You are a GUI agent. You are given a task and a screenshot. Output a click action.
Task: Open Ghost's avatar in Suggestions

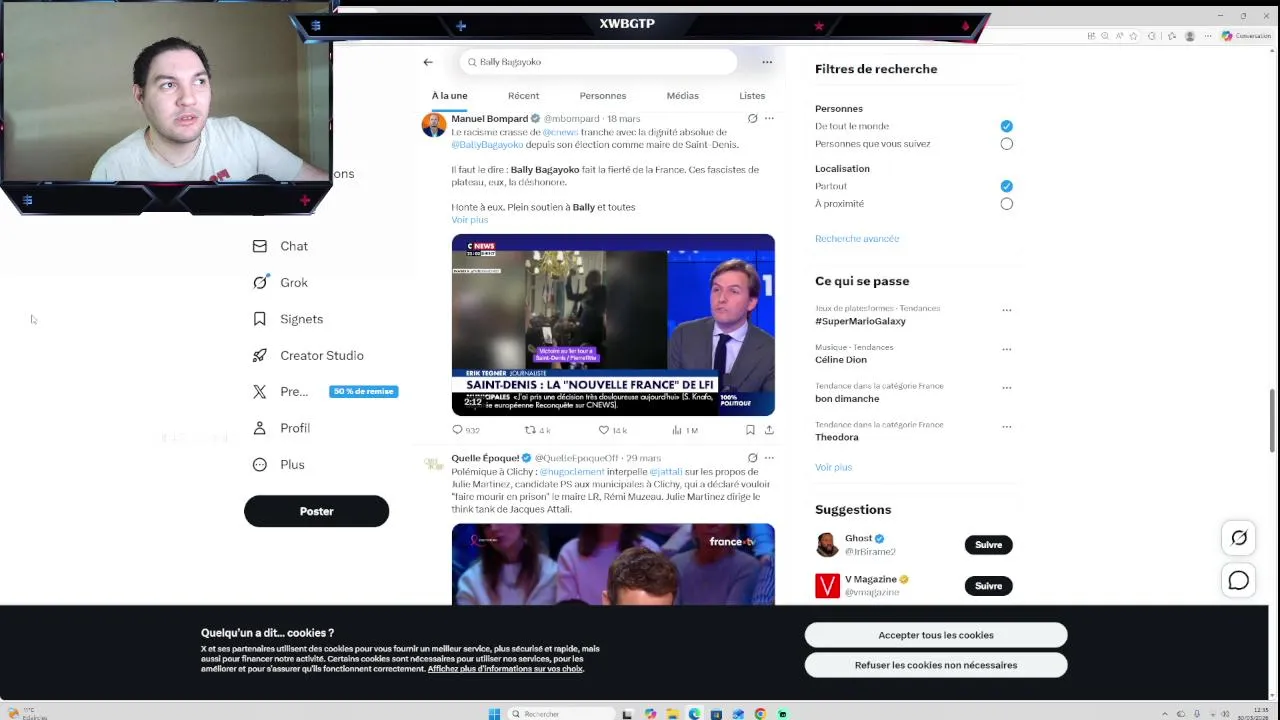(827, 545)
